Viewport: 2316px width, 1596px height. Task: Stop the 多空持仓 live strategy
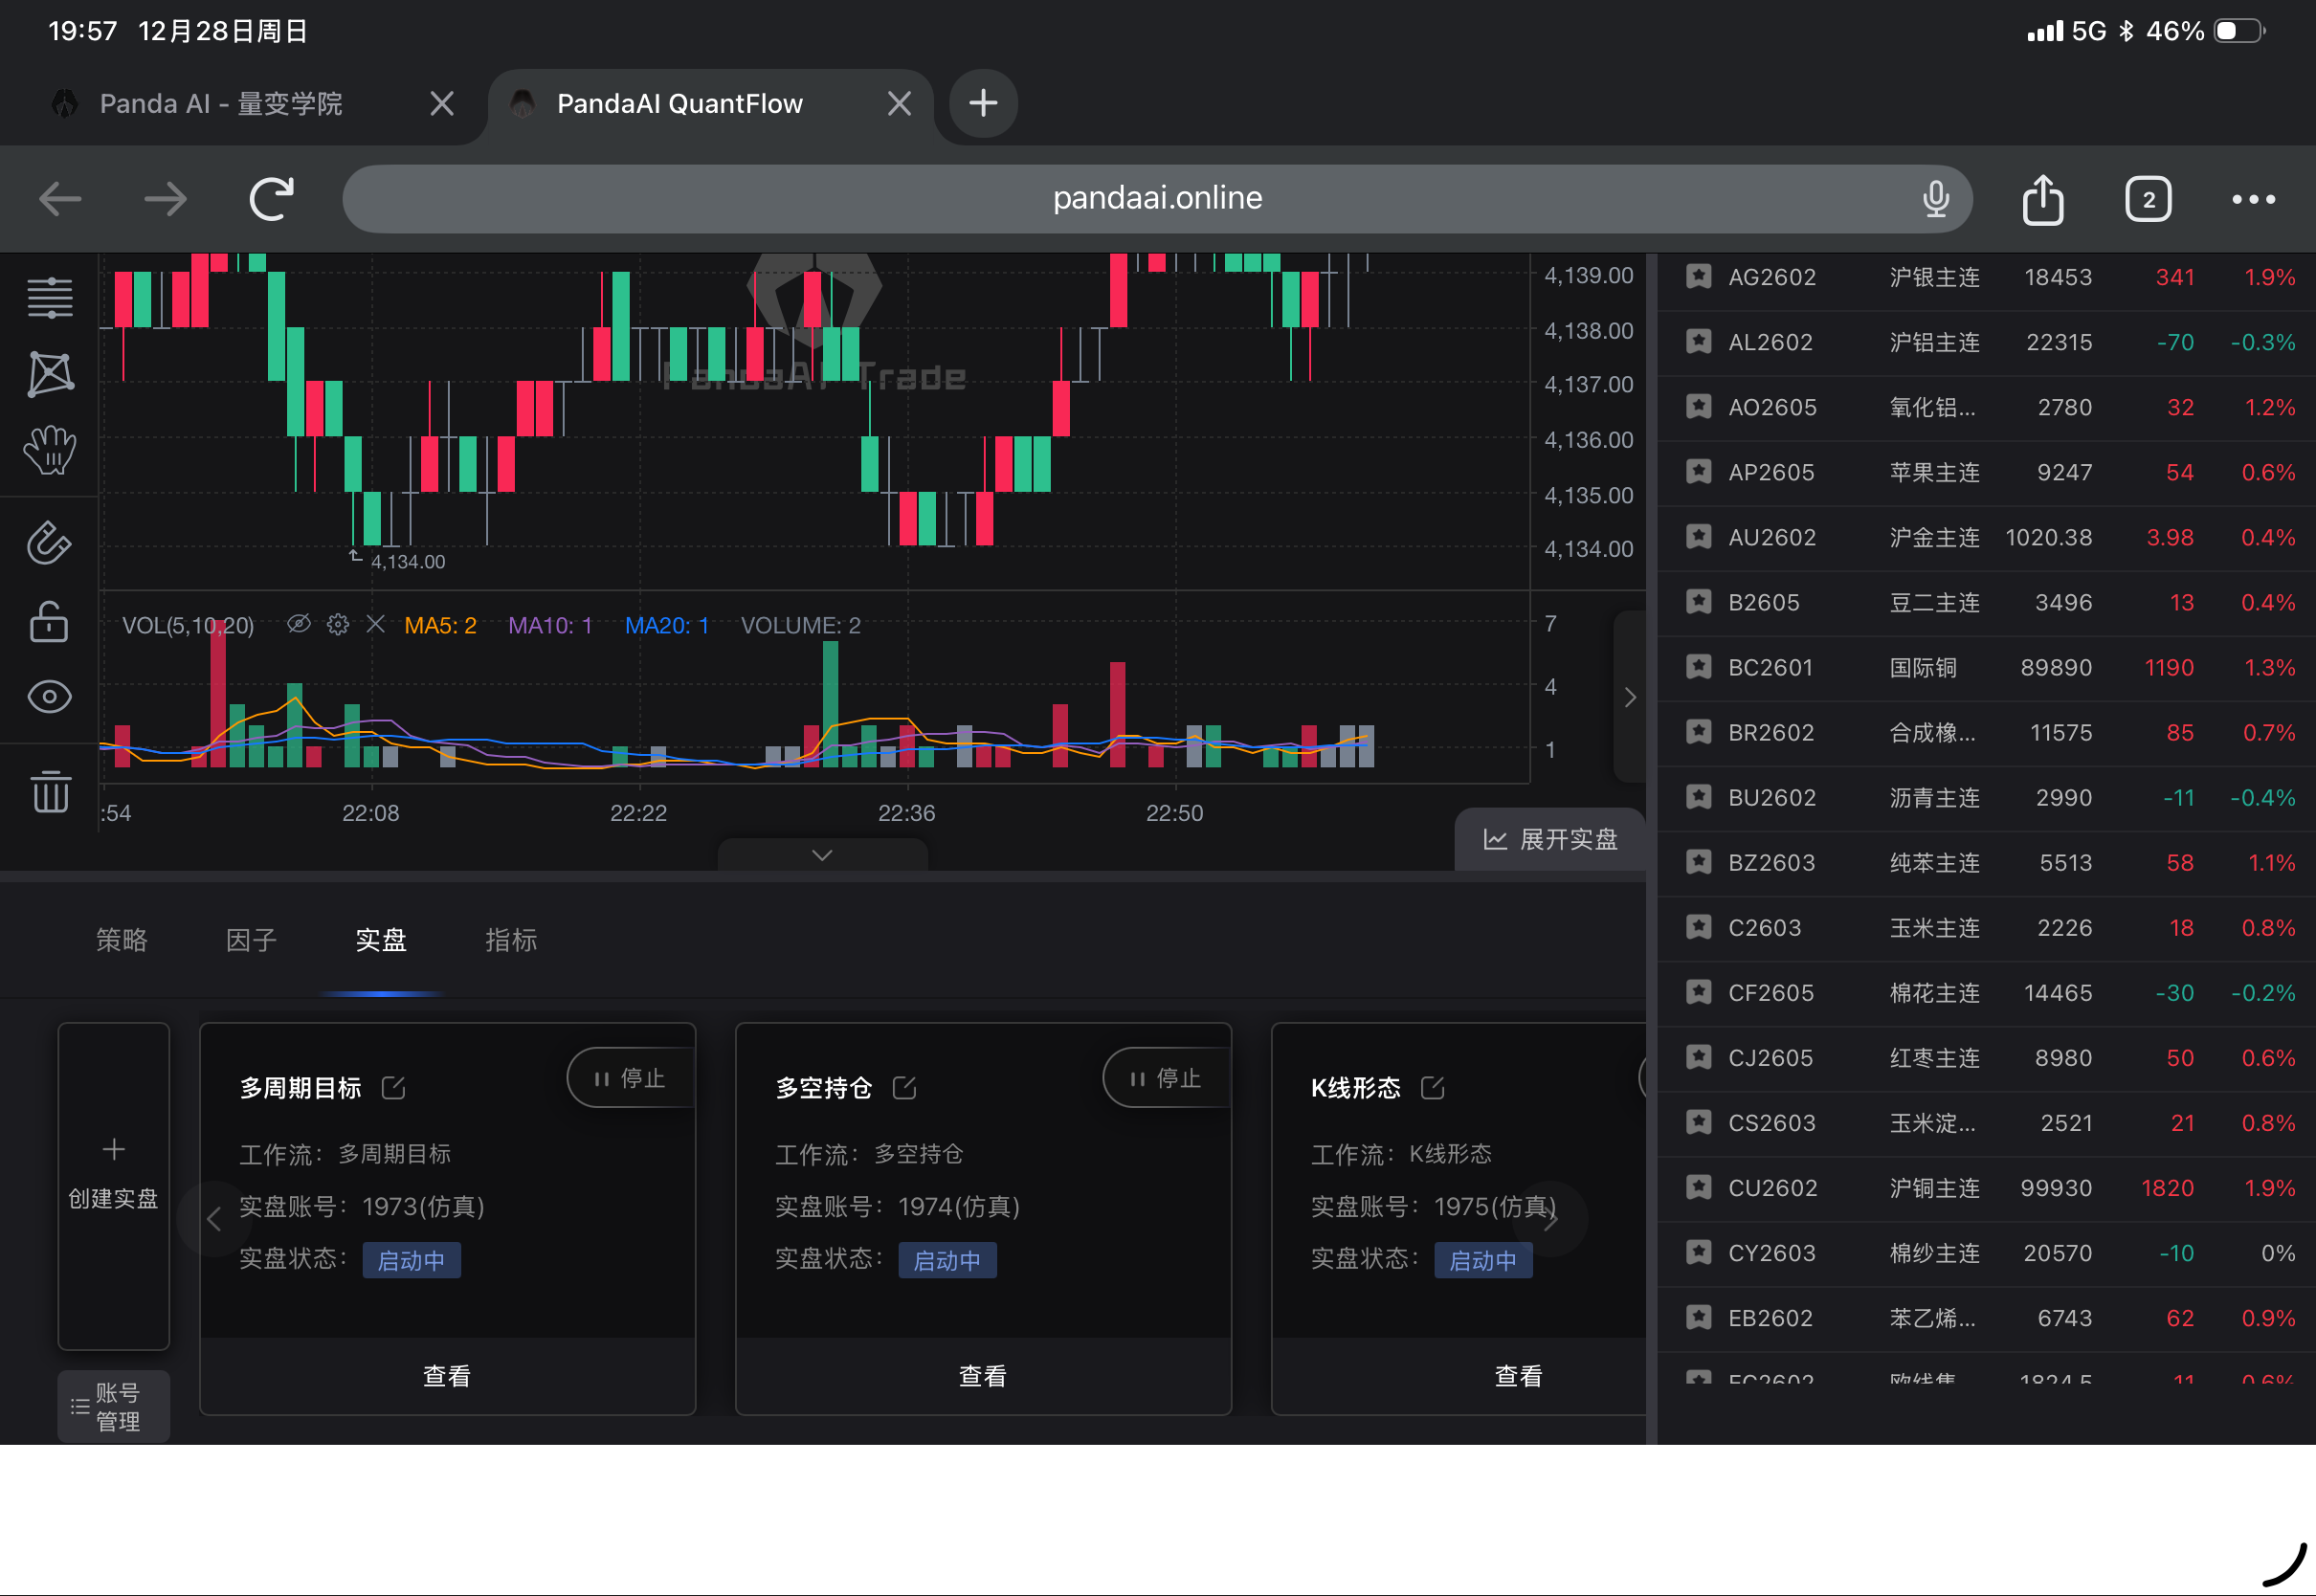pos(1167,1078)
